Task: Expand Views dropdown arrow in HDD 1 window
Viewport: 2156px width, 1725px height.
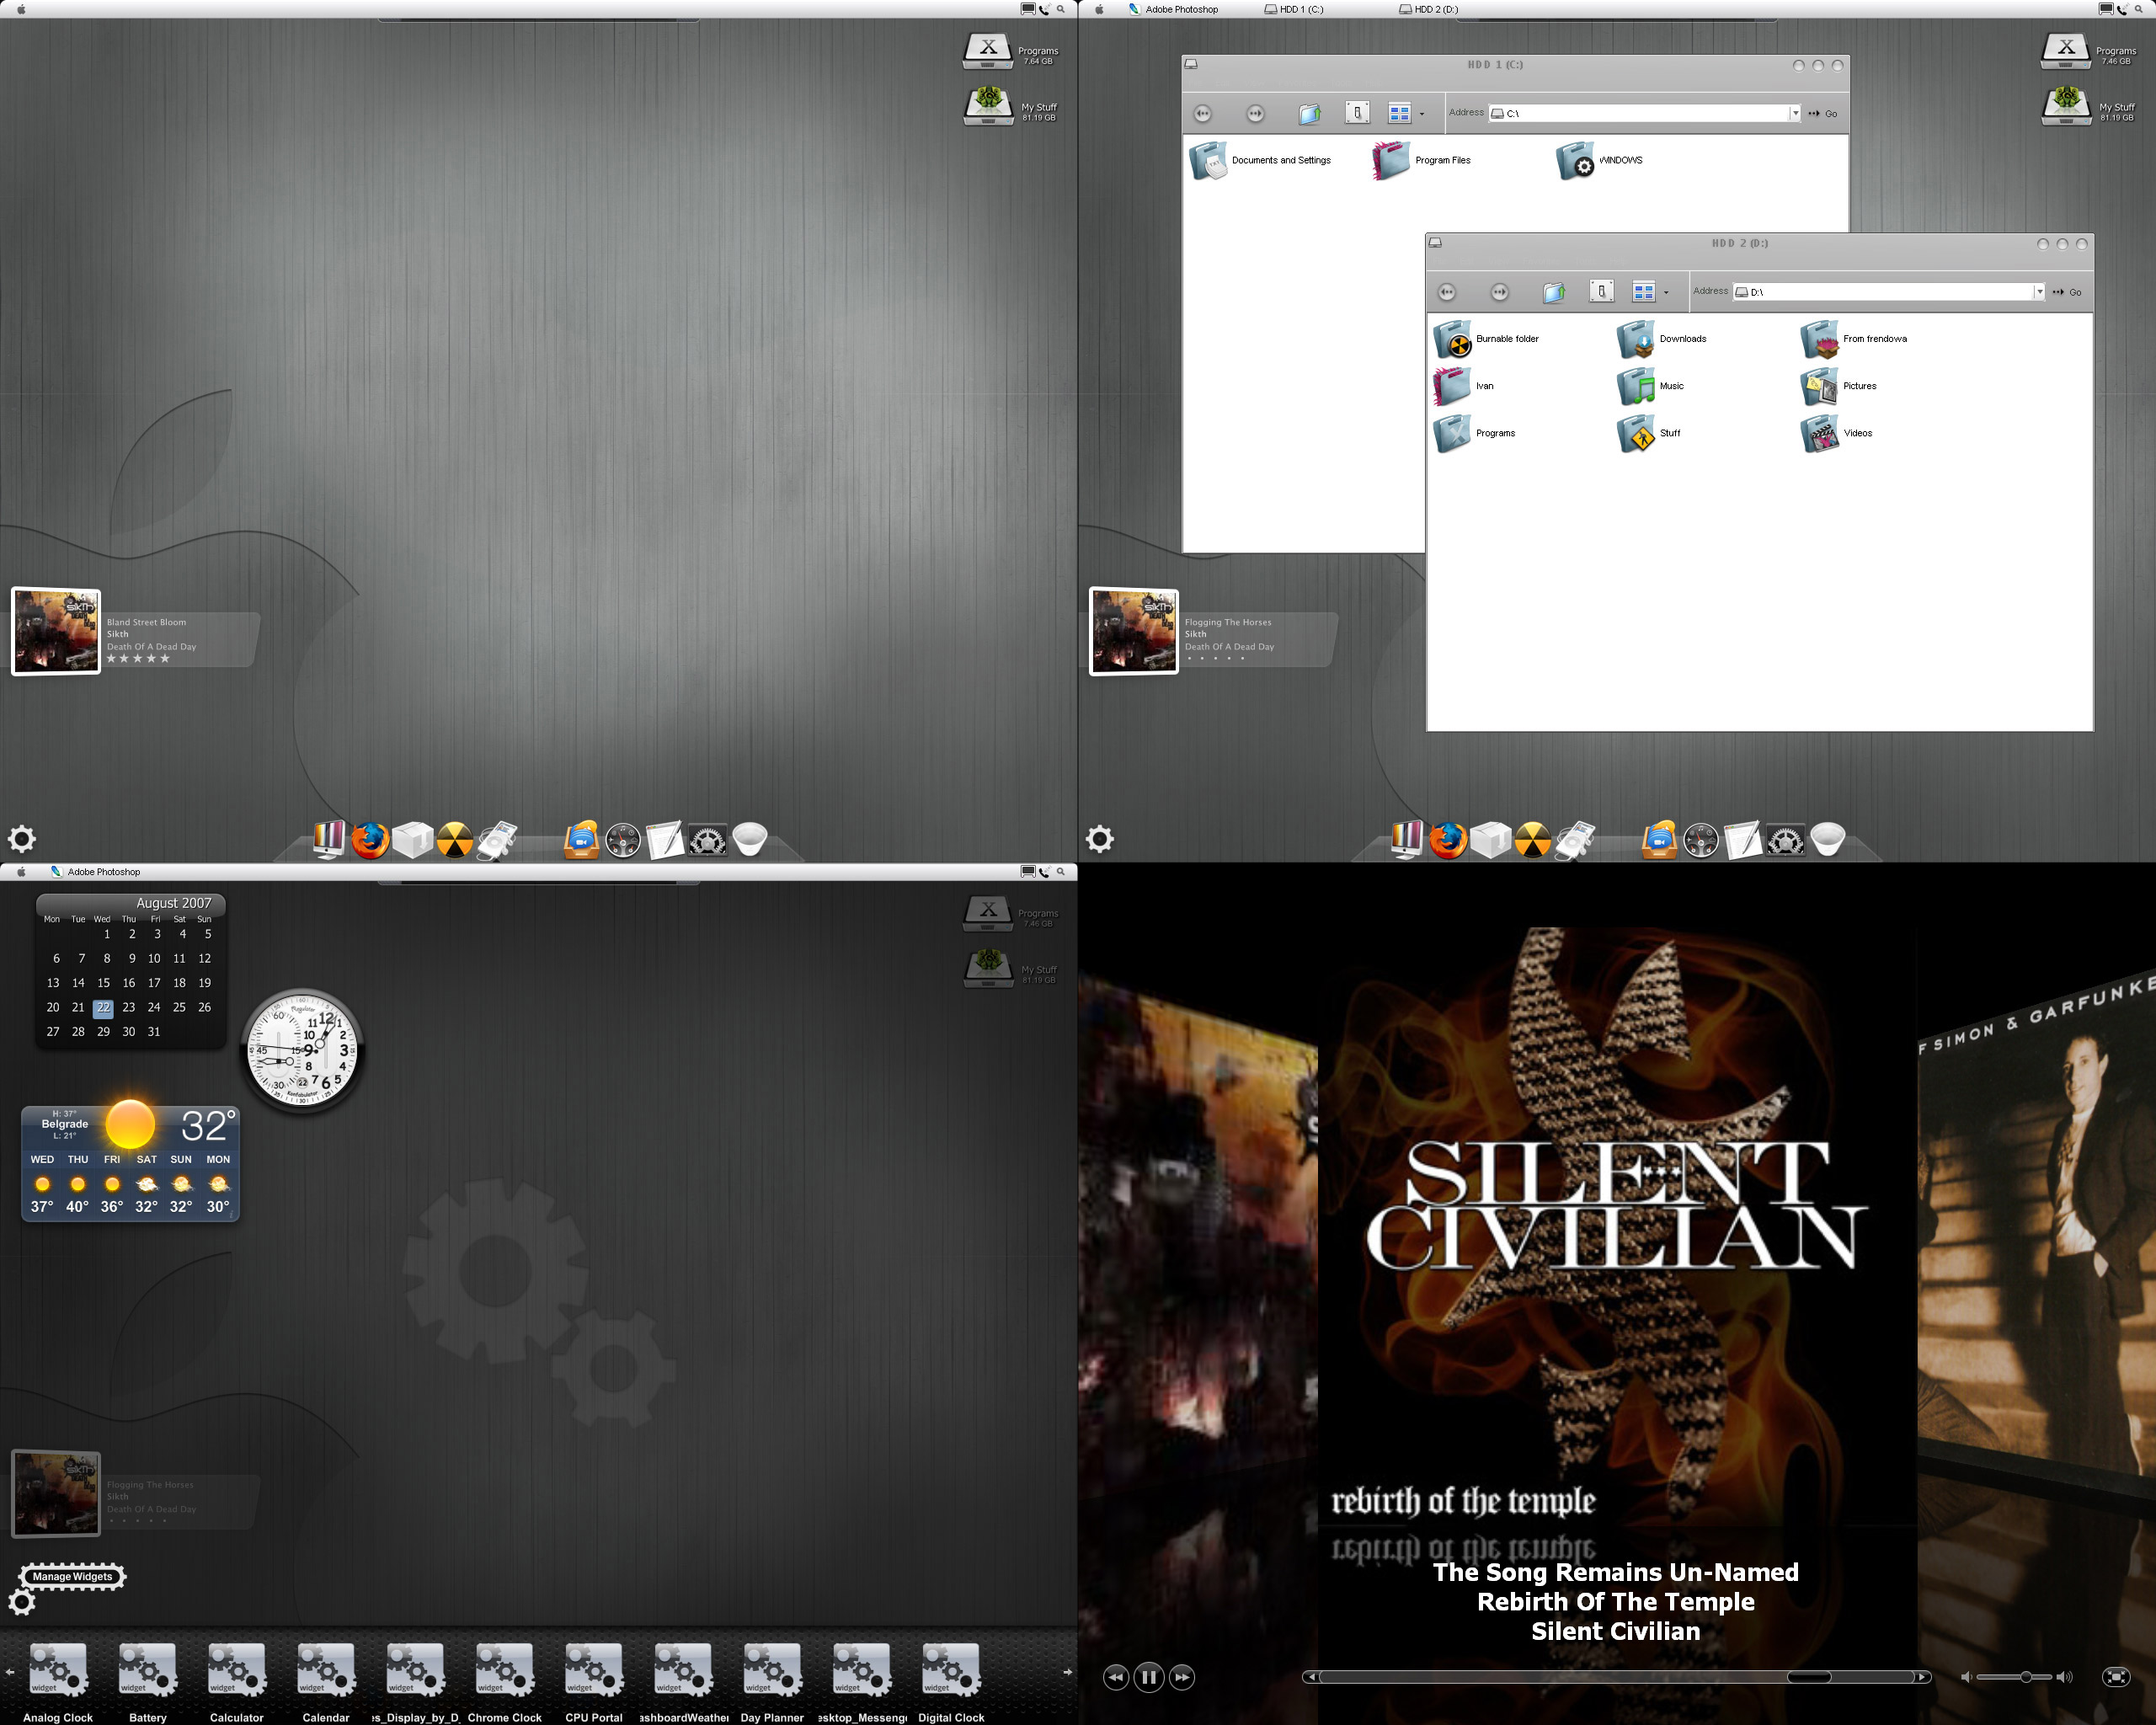Action: coord(1421,114)
